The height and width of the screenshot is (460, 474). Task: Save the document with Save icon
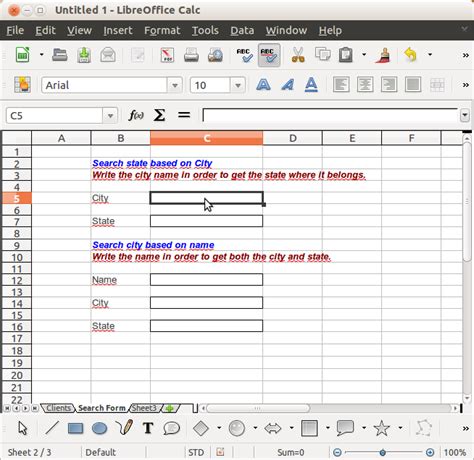coord(84,55)
